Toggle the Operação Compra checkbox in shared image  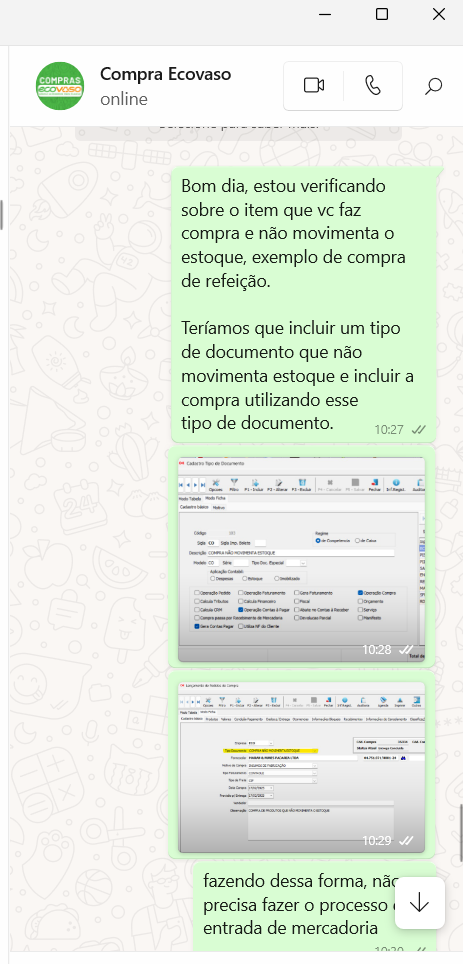(360, 593)
